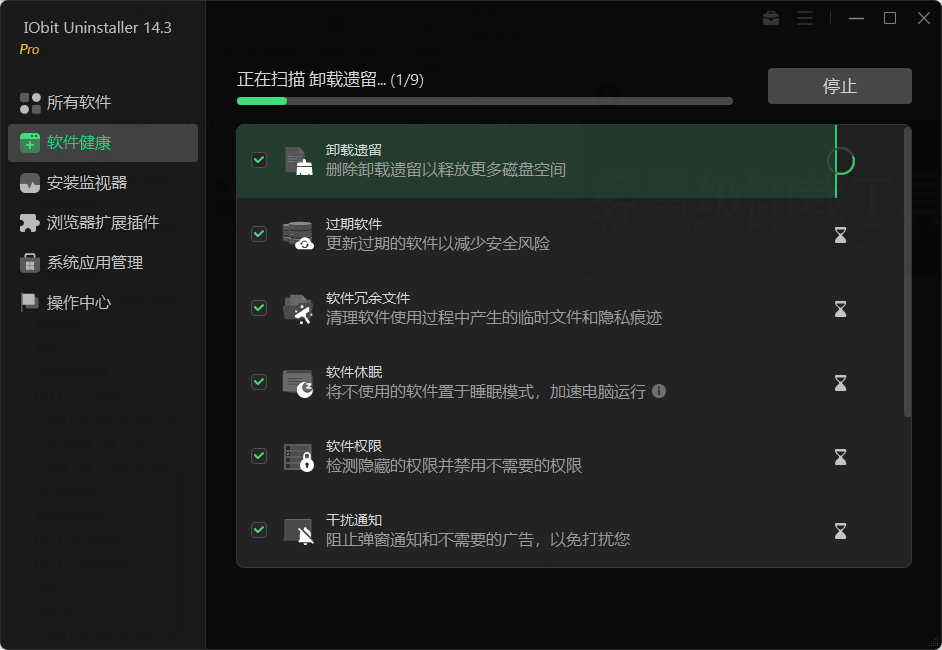This screenshot has width=942, height=650.
Task: Click 更新过期的软件以减少安全风险 description
Action: [438, 243]
